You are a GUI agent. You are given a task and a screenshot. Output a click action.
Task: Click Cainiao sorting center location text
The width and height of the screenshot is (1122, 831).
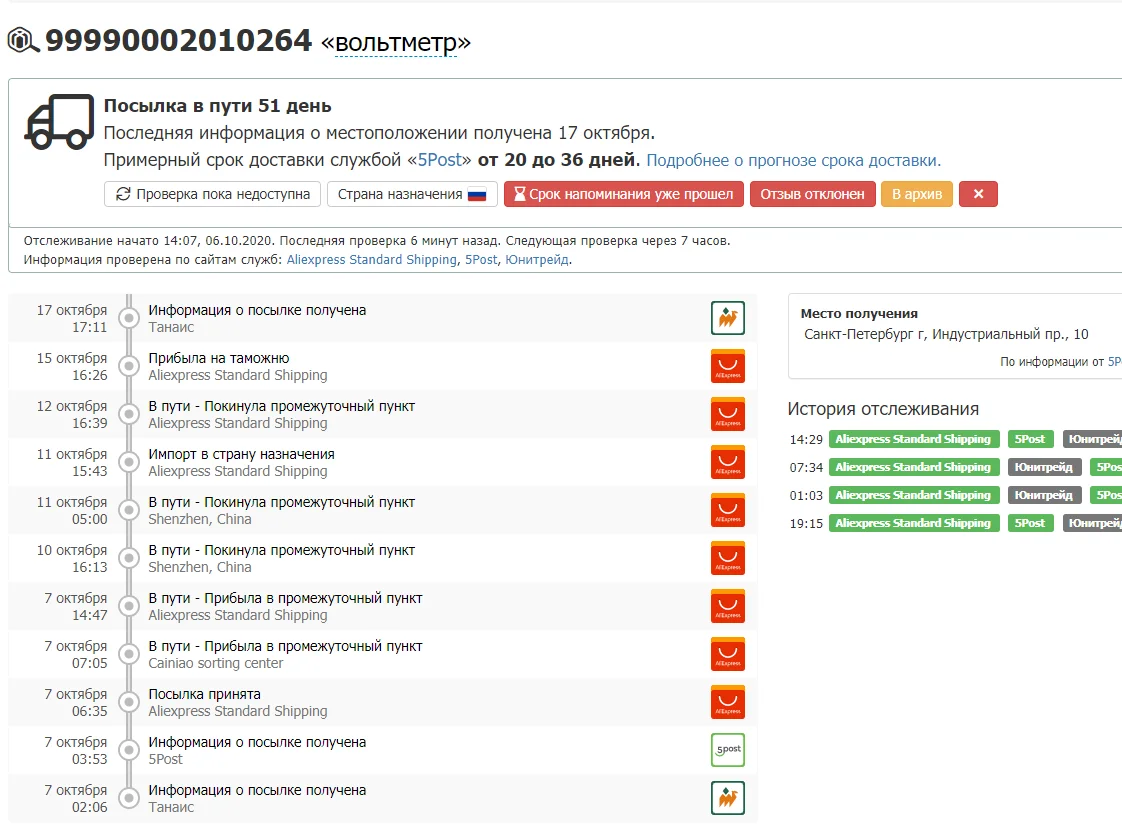[x=215, y=664]
